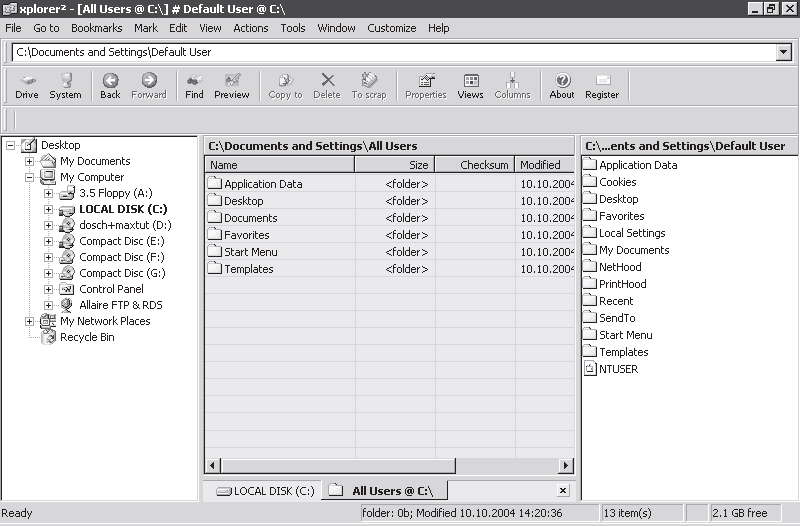This screenshot has height=526, width=800.
Task: Click the About help icon
Action: click(562, 86)
